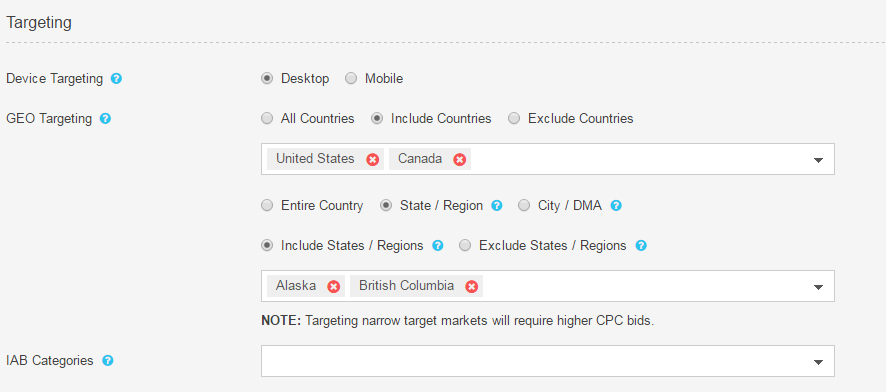The height and width of the screenshot is (392, 886).
Task: Remove Alaska tag from regions
Action: 333,286
